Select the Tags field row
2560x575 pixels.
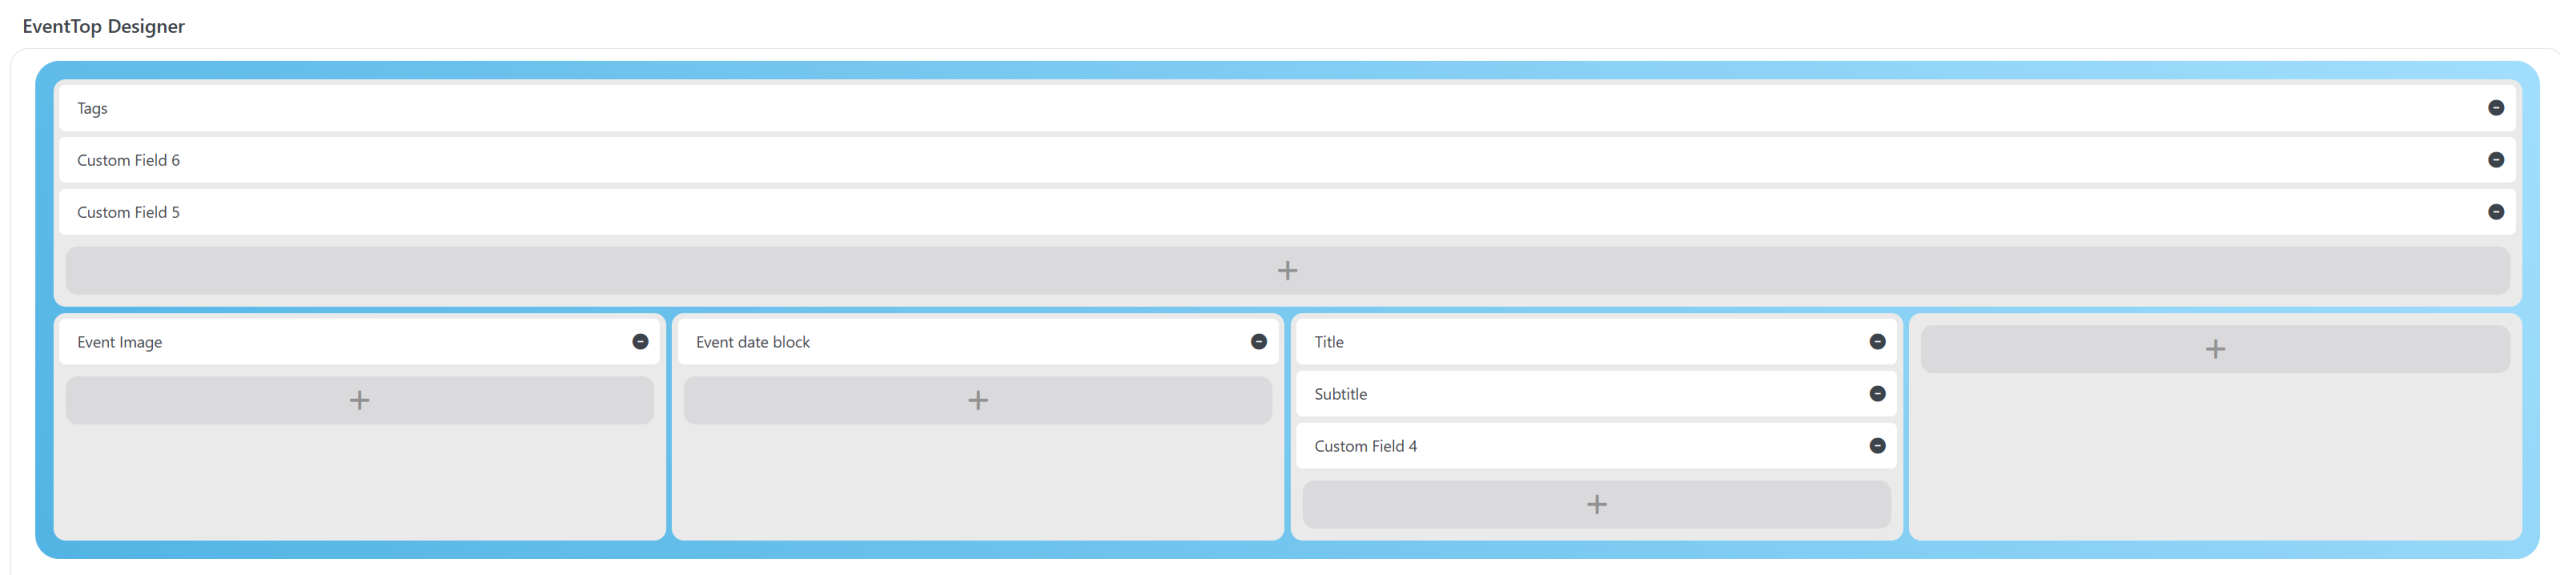pos(1200,108)
